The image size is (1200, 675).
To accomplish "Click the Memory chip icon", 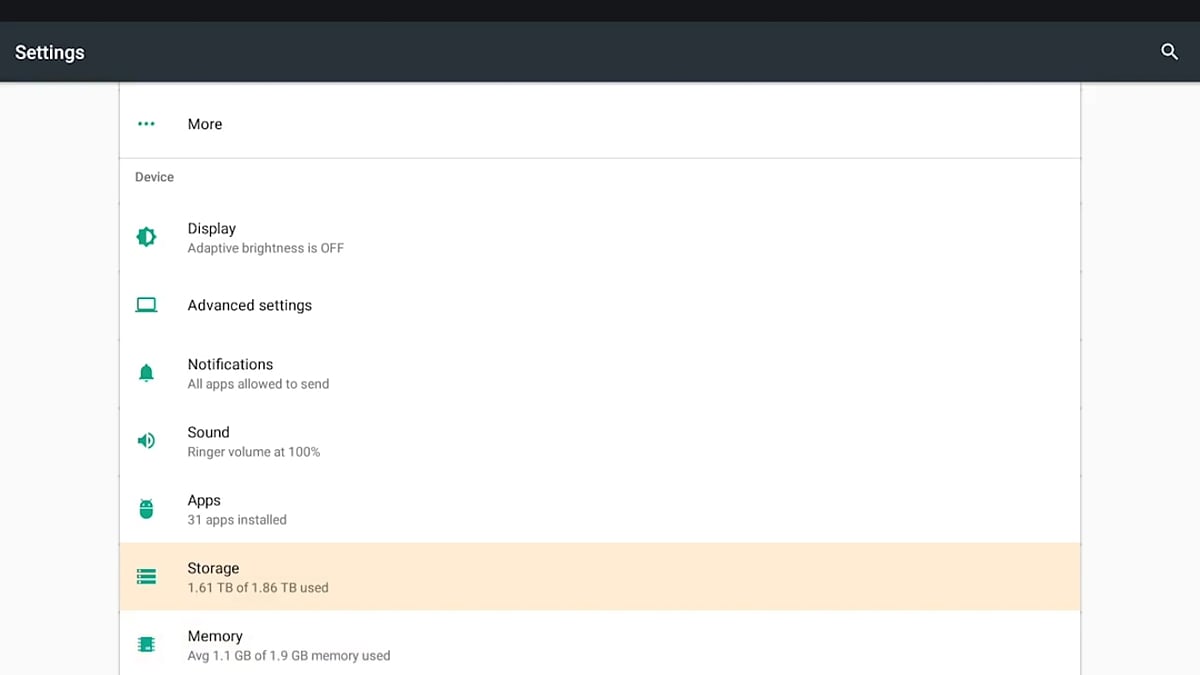I will pos(146,645).
